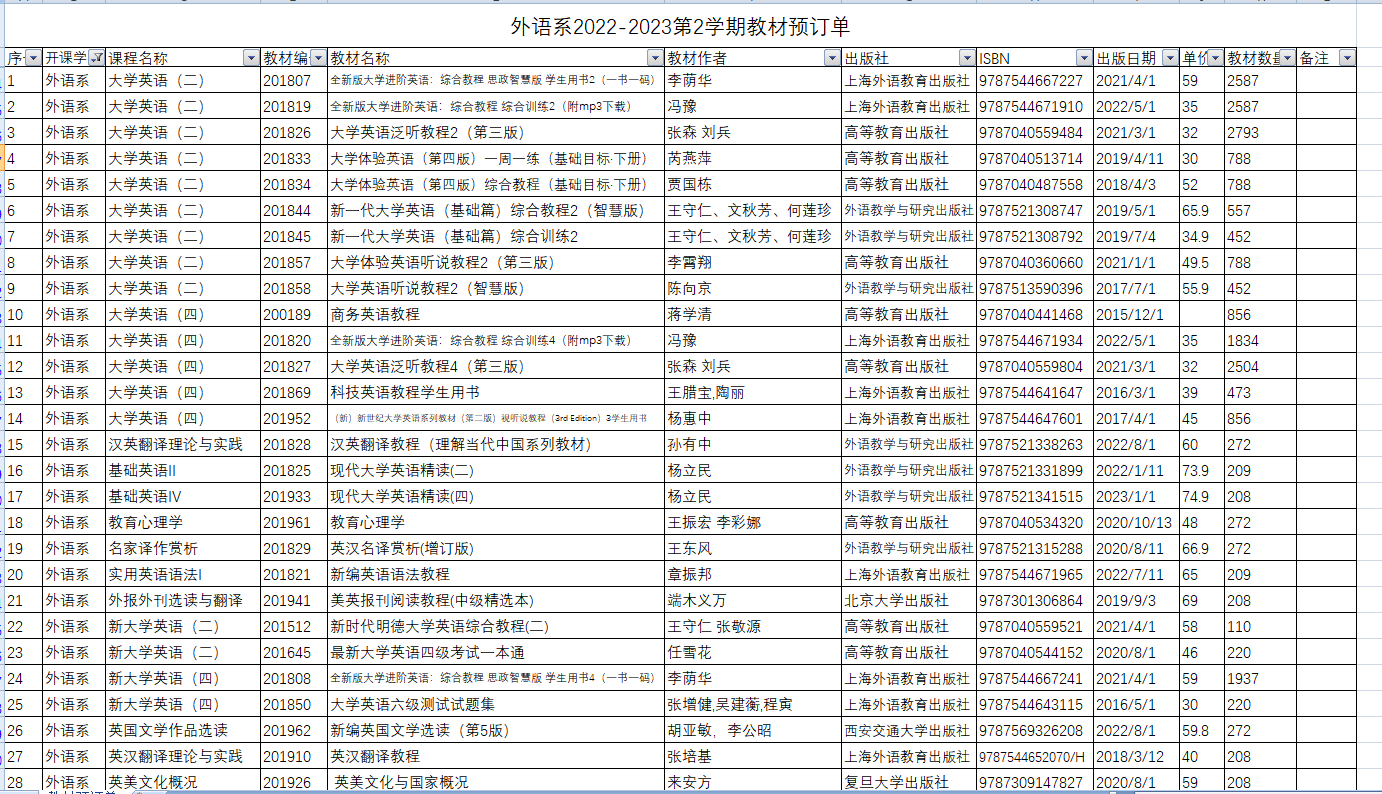Open the 教材作者 column filter dropdown
The image size is (1382, 794).
832,58
